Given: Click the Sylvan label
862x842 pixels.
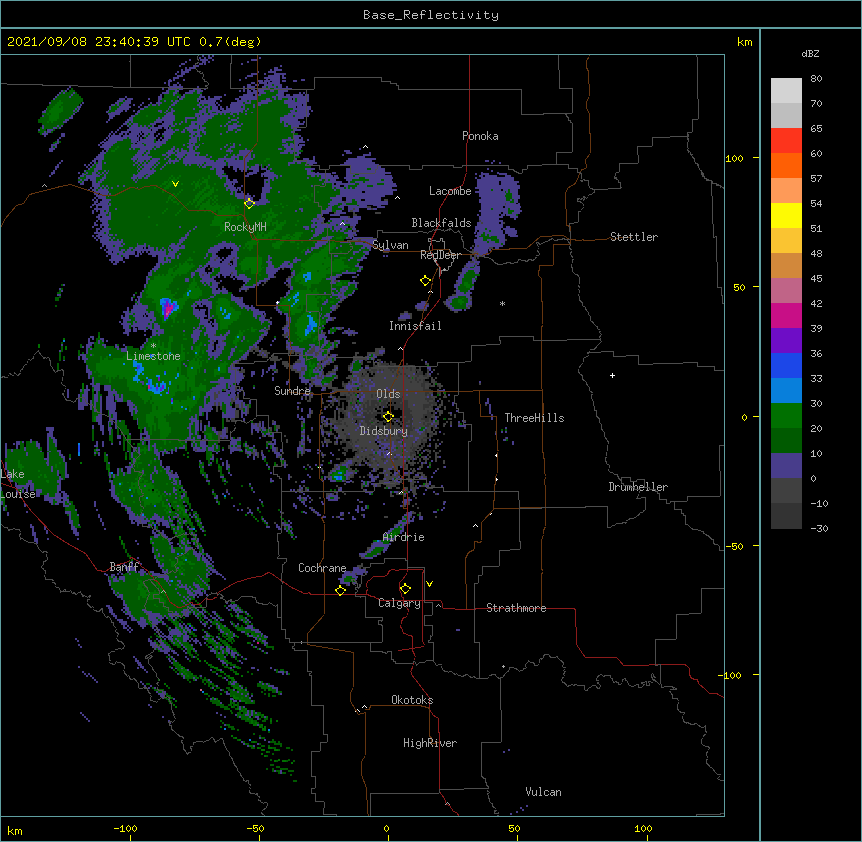Looking at the screenshot, I should (x=390, y=245).
